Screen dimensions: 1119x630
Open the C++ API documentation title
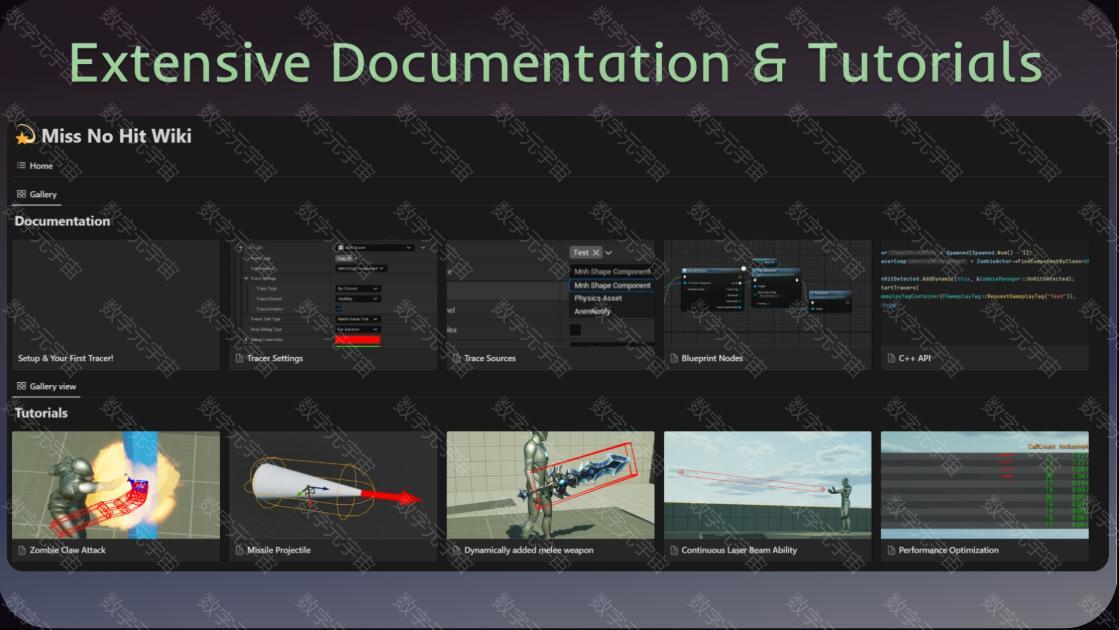pos(915,358)
